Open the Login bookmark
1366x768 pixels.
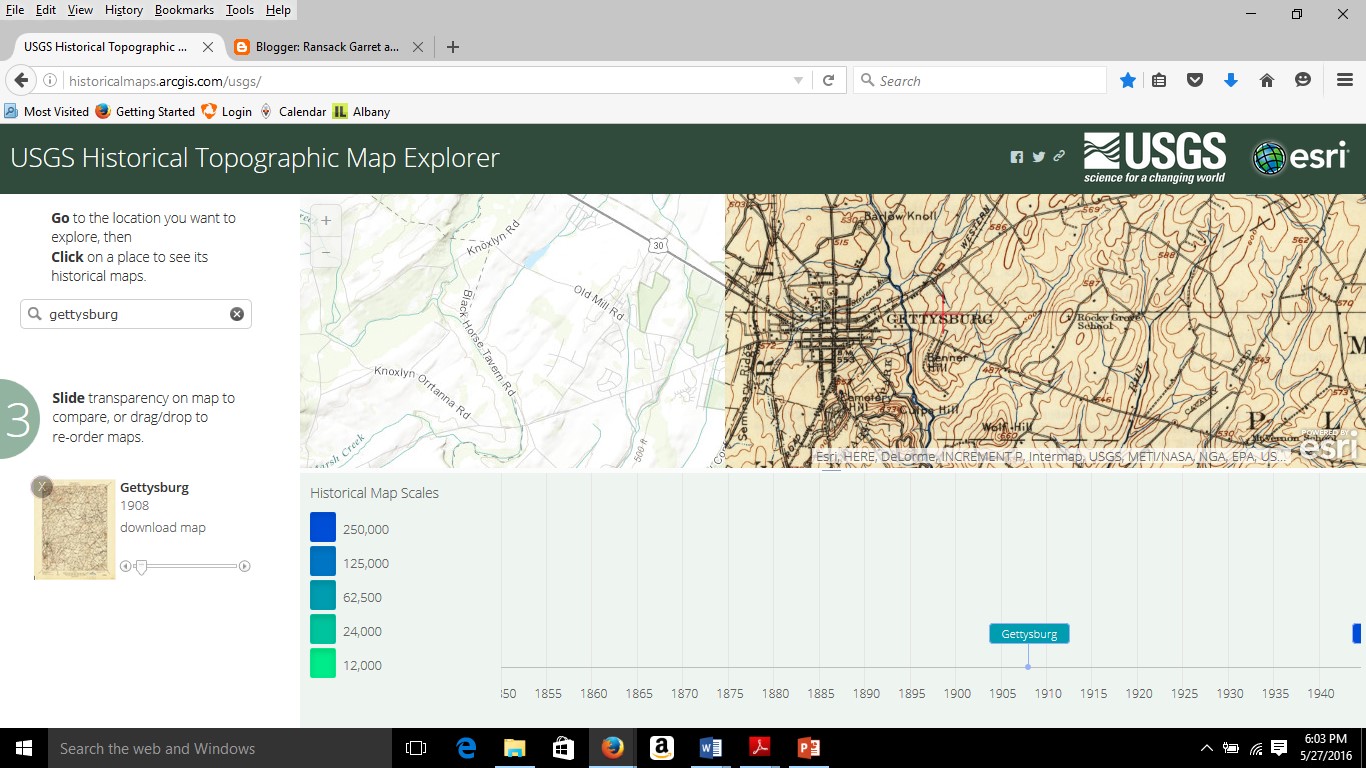click(227, 112)
